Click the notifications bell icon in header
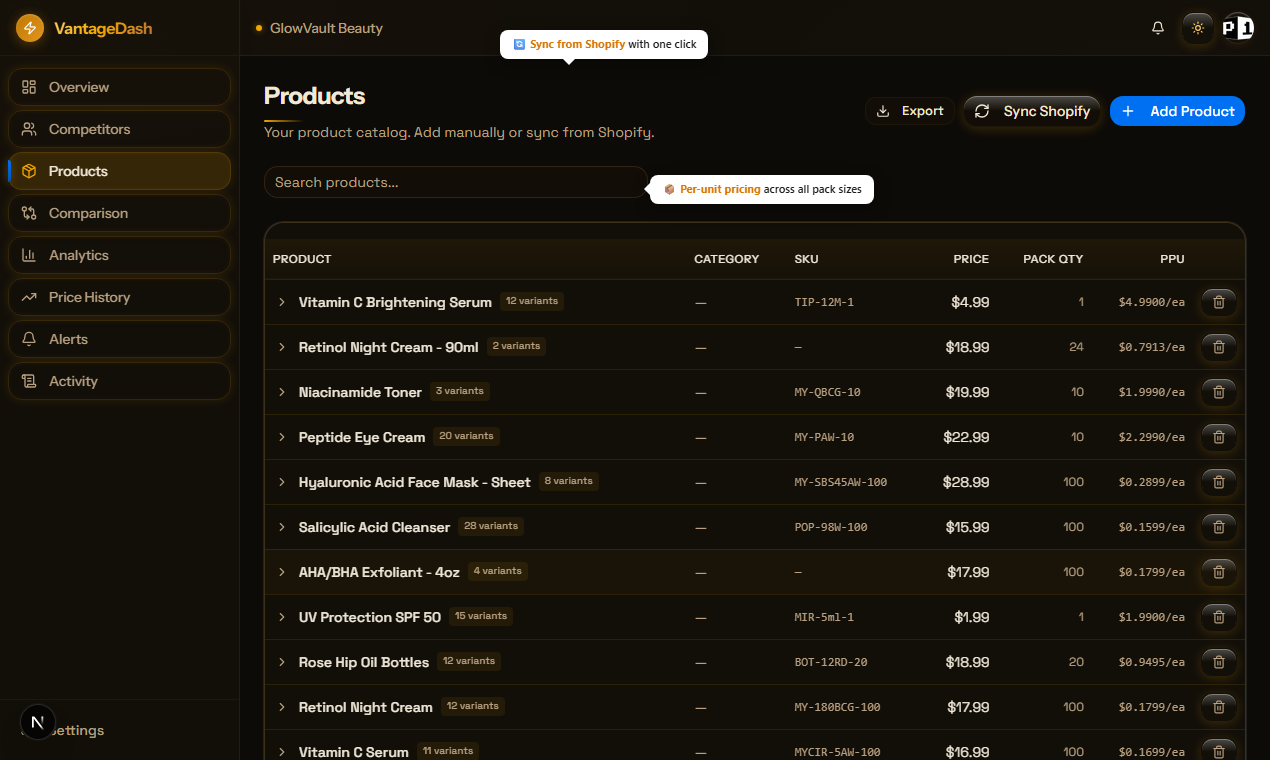The width and height of the screenshot is (1270, 760). pos(1158,28)
